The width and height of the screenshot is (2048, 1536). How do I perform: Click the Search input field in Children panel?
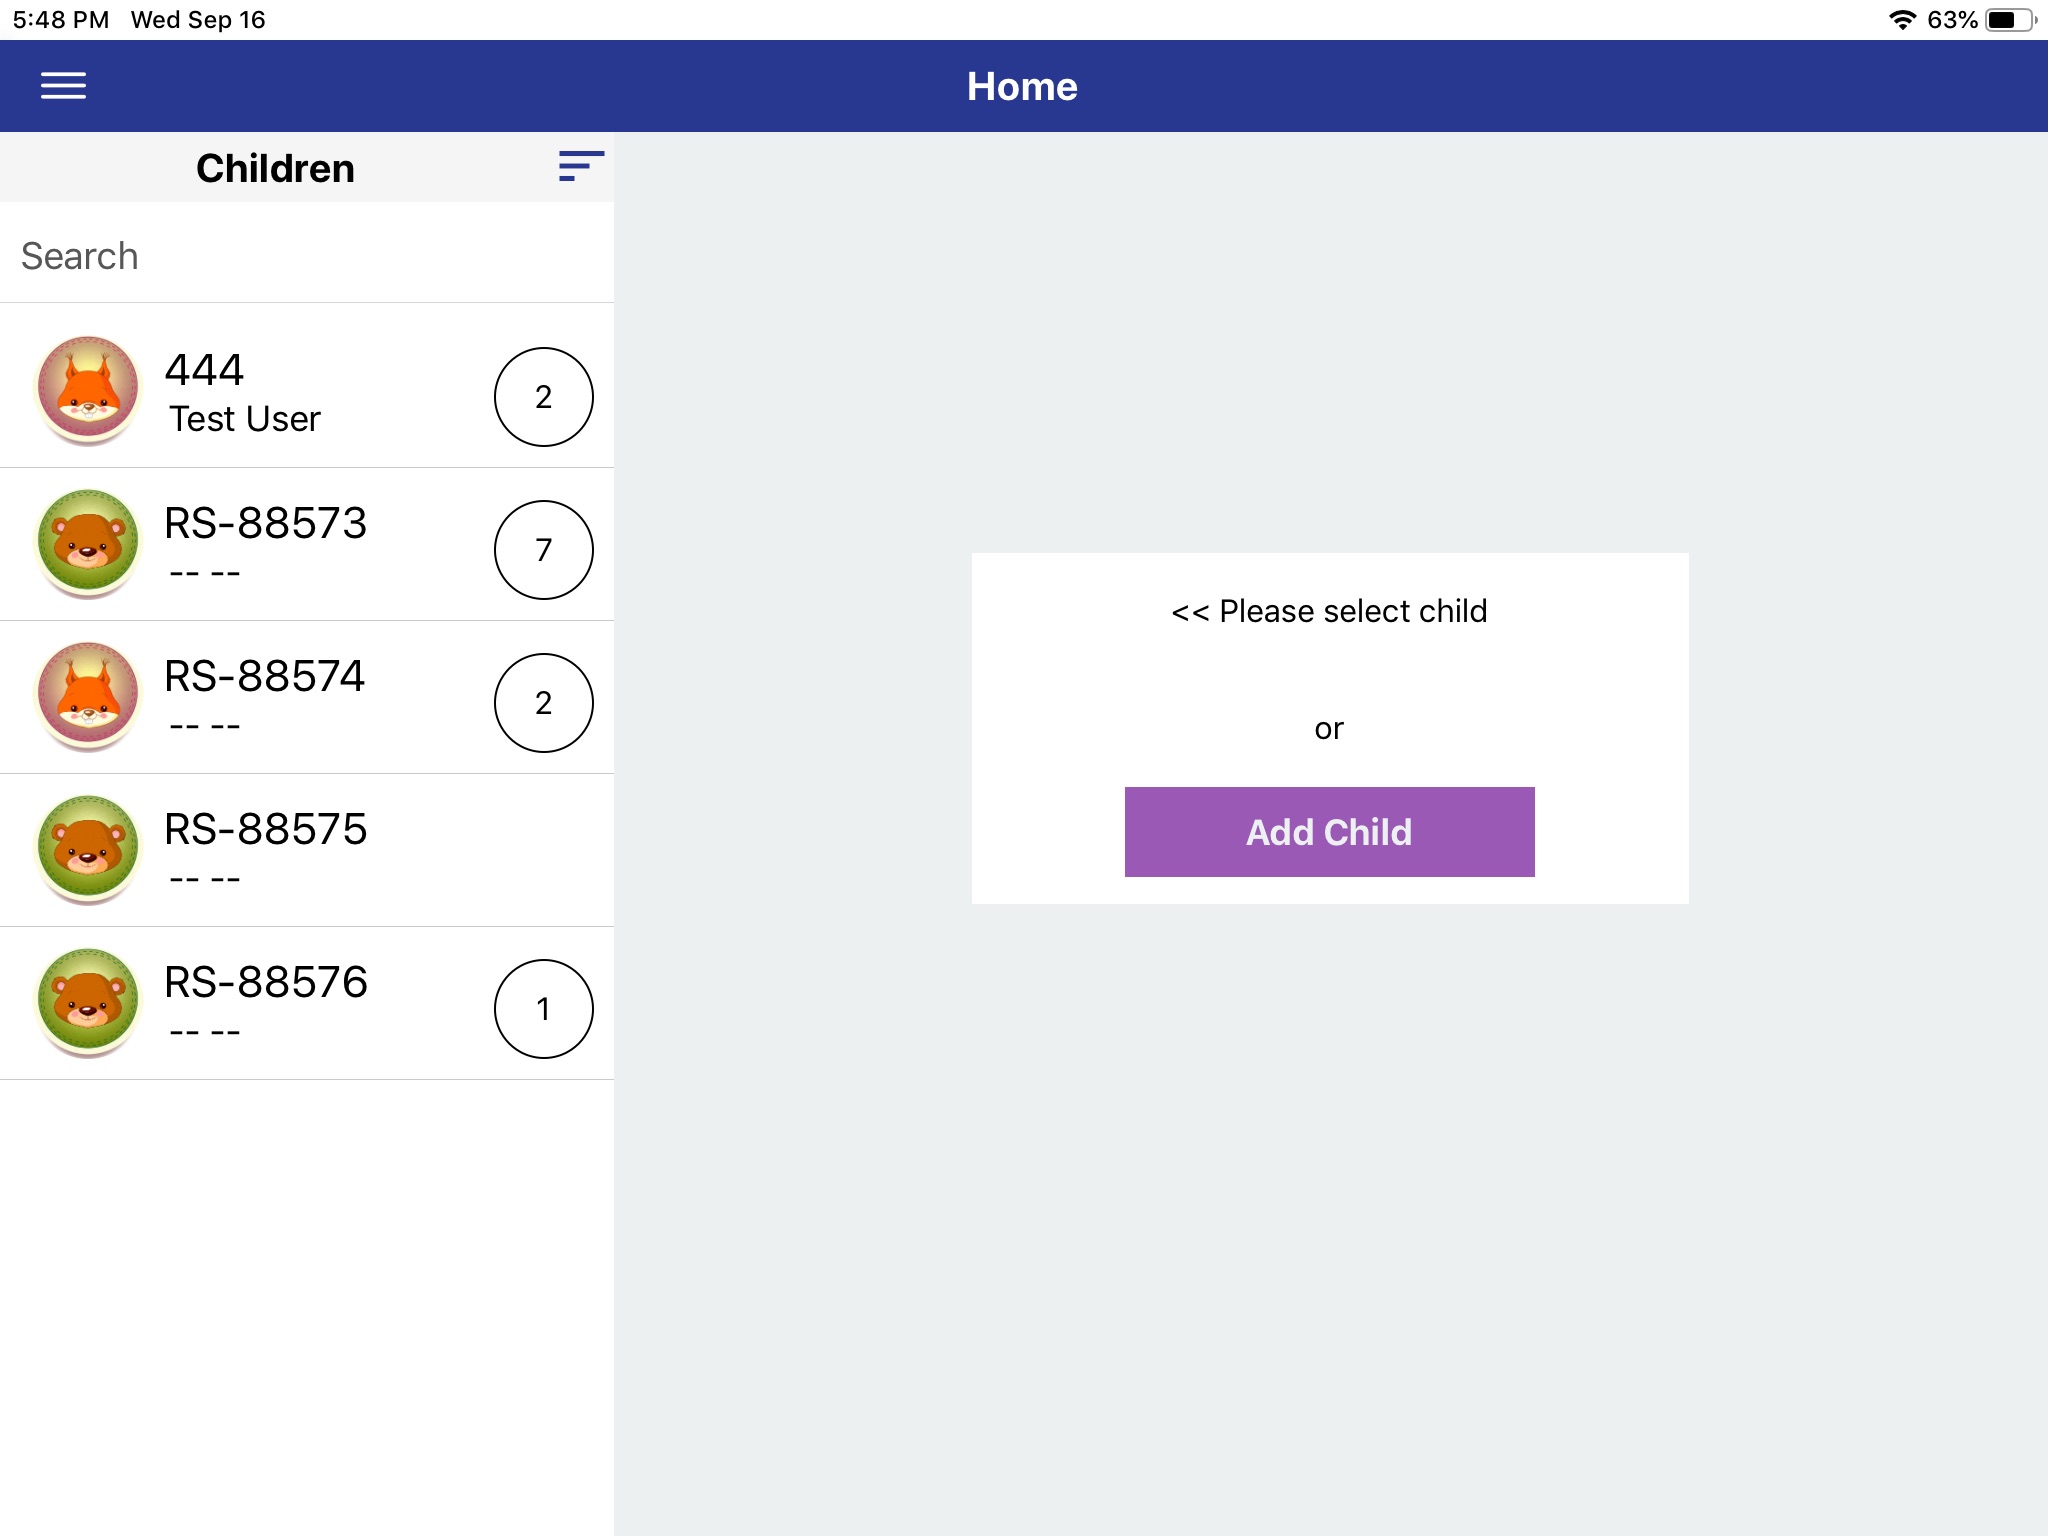[x=306, y=255]
